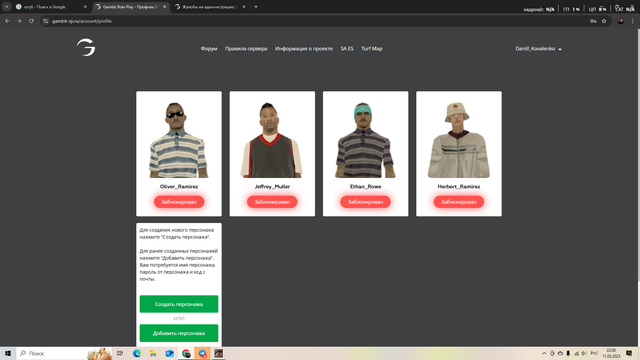Go back with the browser back arrow
This screenshot has width=640, height=360.
point(7,21)
